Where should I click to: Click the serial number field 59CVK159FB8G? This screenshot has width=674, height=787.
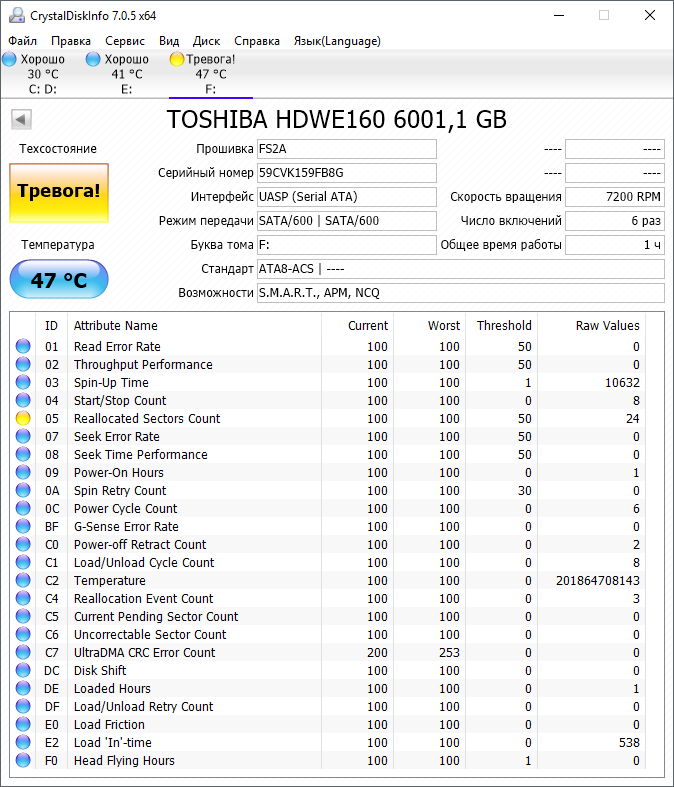pyautogui.click(x=347, y=173)
